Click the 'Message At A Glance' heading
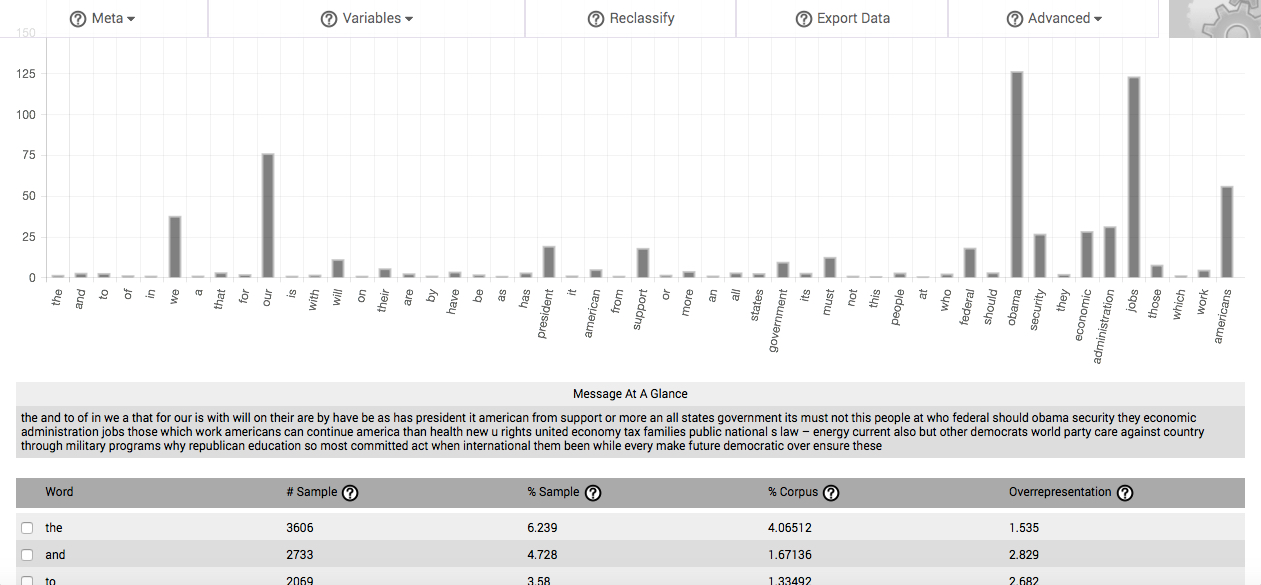This screenshot has height=585, width=1261. tap(630, 394)
